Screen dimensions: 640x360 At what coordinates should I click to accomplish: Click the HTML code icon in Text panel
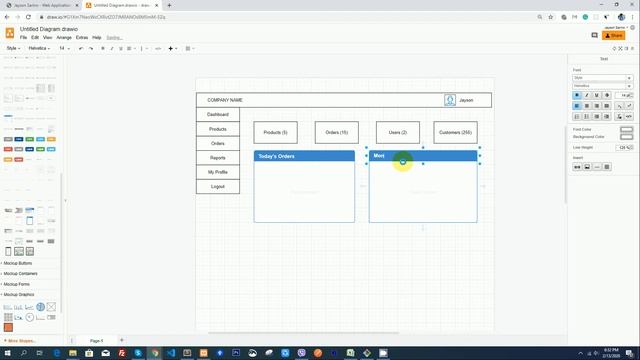click(629, 116)
